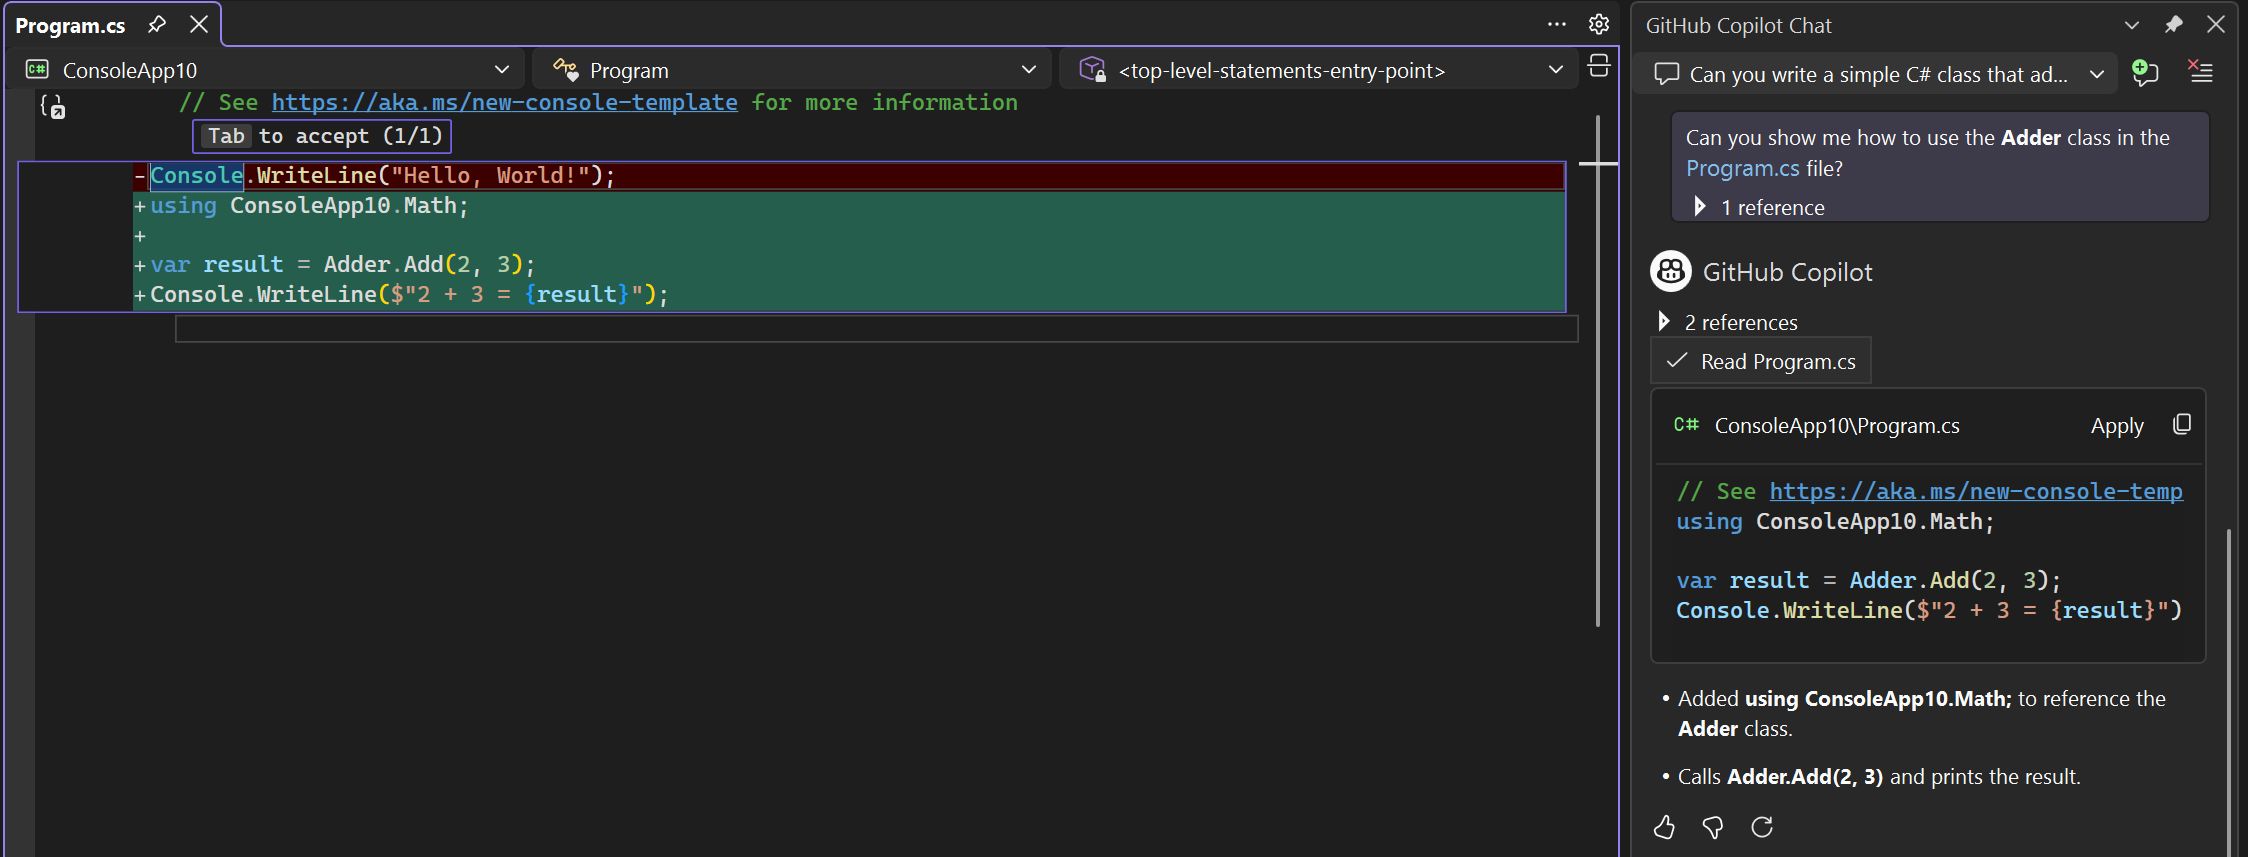Expand the 2 references section
The image size is (2248, 857).
click(x=1664, y=322)
